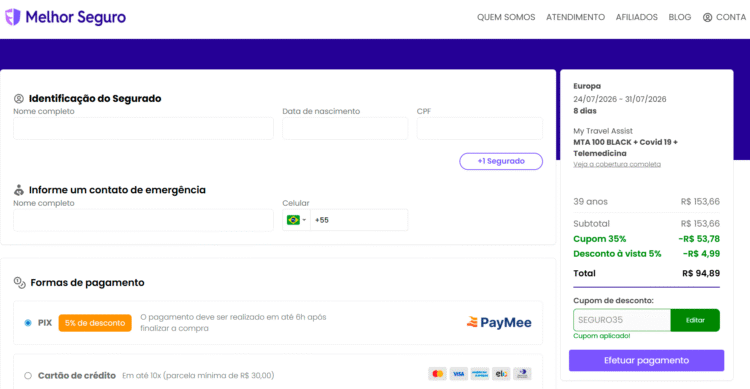Select the Cartão de crédito radio button
750x389 pixels.
point(28,376)
